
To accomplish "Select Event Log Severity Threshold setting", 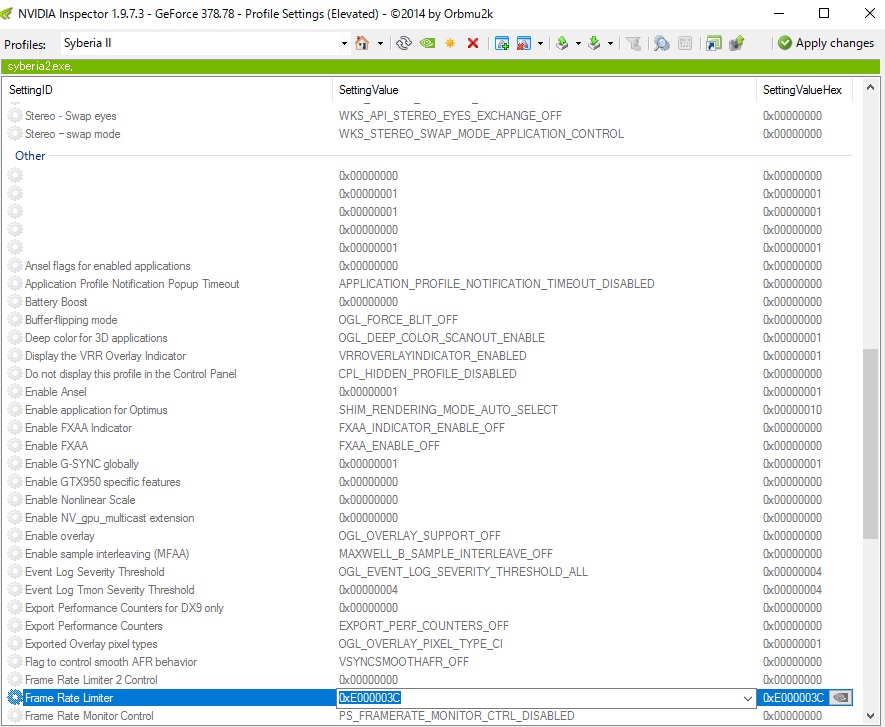I will pyautogui.click(x=95, y=573).
